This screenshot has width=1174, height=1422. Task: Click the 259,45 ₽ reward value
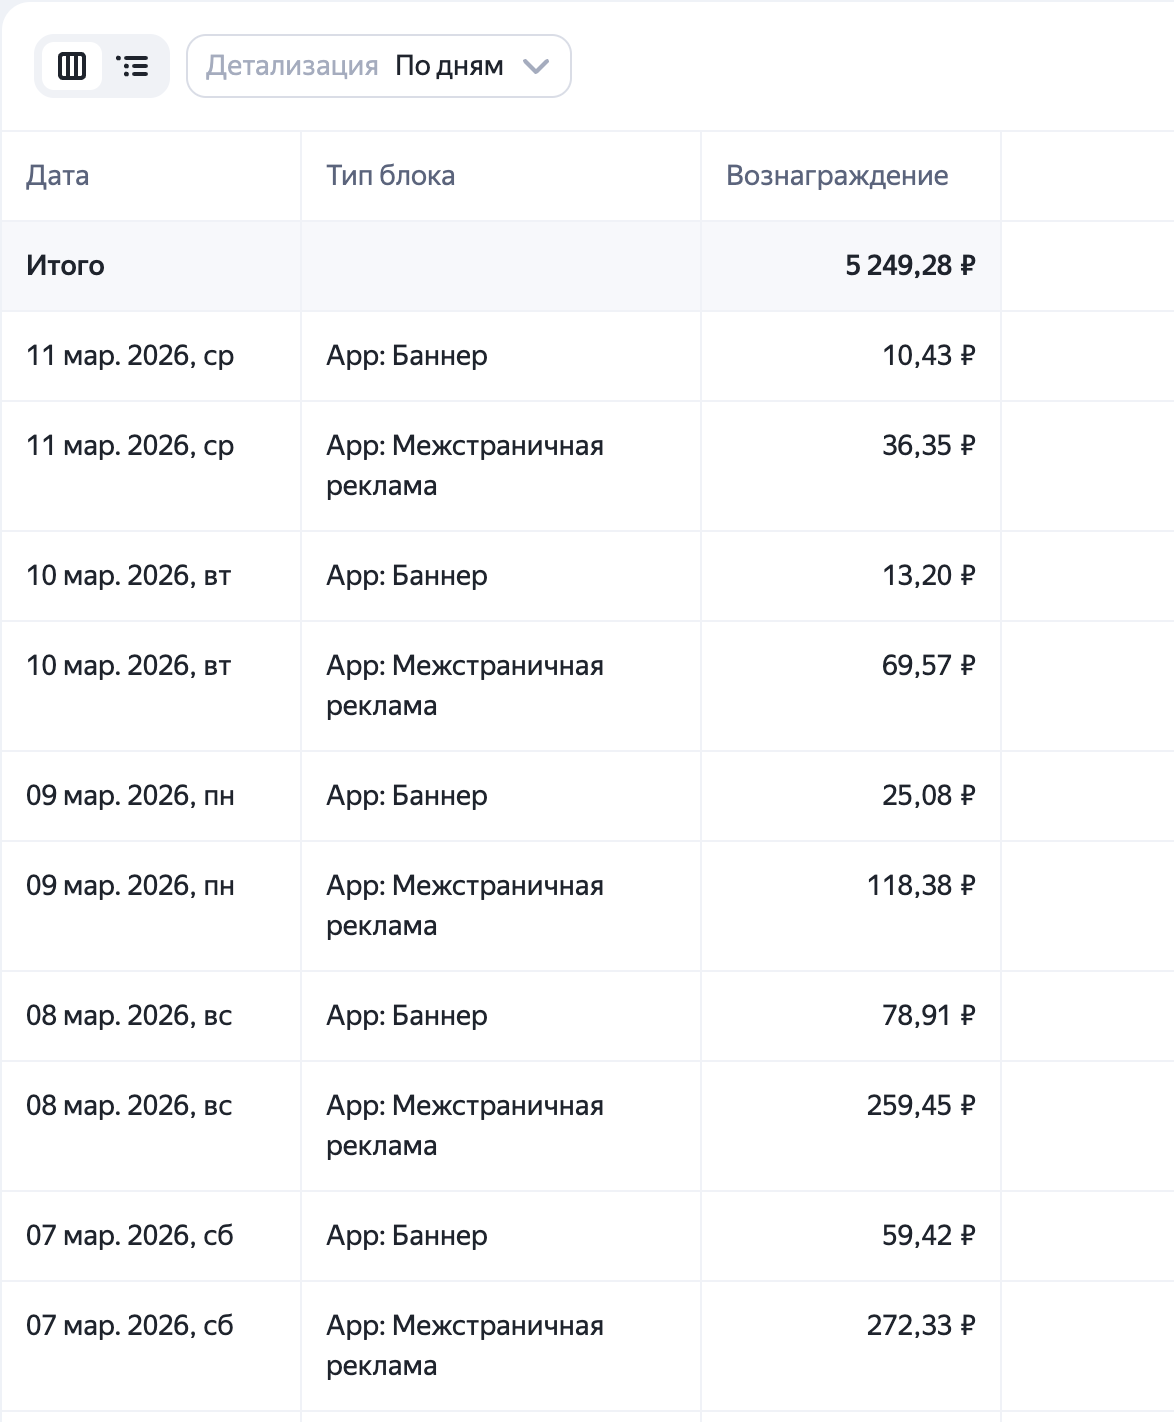[921, 1106]
